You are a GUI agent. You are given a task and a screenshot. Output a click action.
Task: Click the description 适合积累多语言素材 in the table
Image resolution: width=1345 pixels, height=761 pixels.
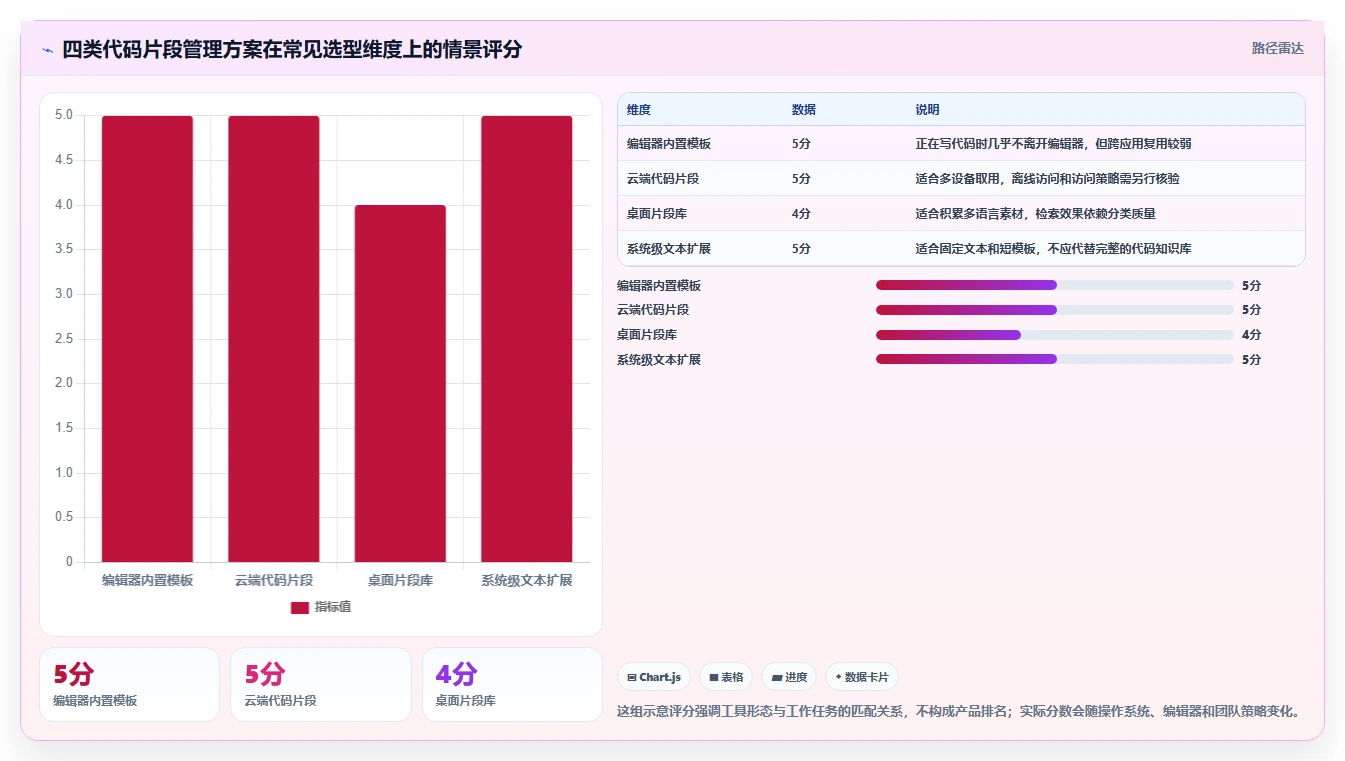[x=1036, y=214]
